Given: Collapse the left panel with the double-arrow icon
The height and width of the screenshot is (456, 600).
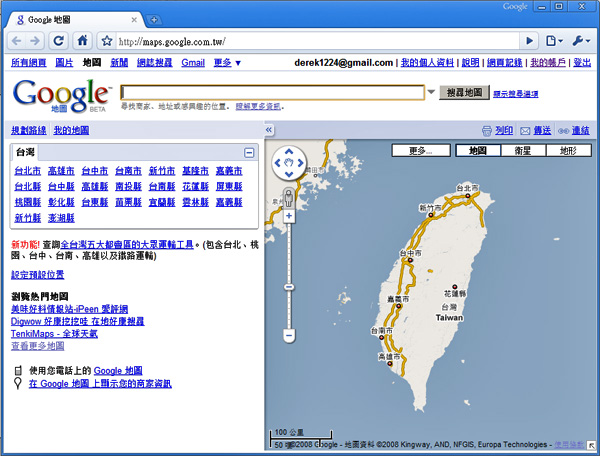Looking at the screenshot, I should [x=269, y=130].
